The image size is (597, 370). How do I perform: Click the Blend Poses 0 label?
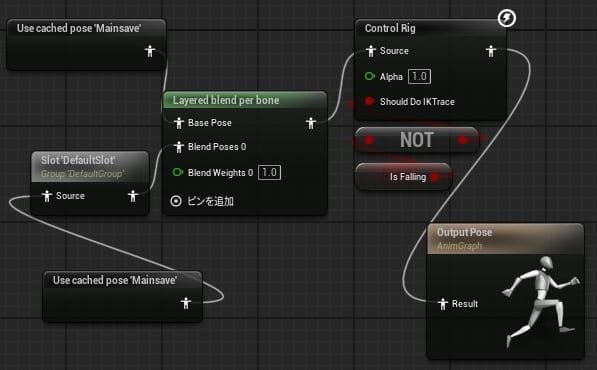coord(217,147)
